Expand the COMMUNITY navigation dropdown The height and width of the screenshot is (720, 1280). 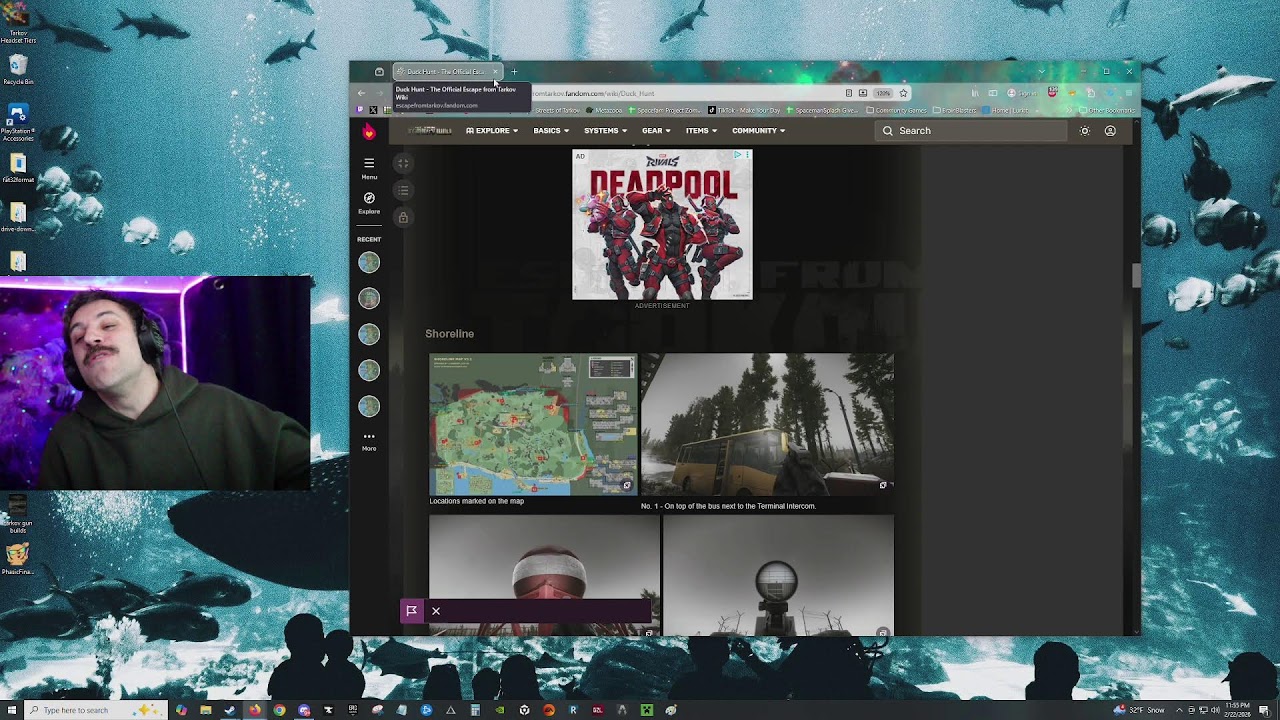coord(758,131)
